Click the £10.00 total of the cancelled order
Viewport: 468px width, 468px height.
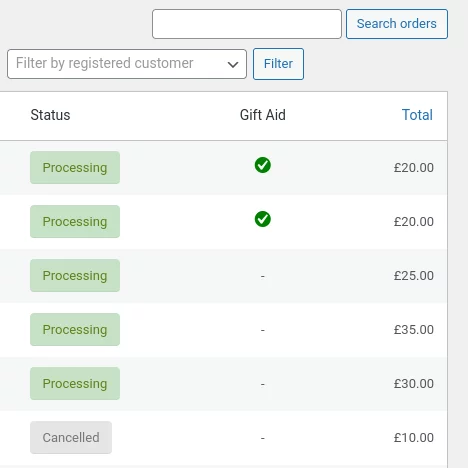414,438
